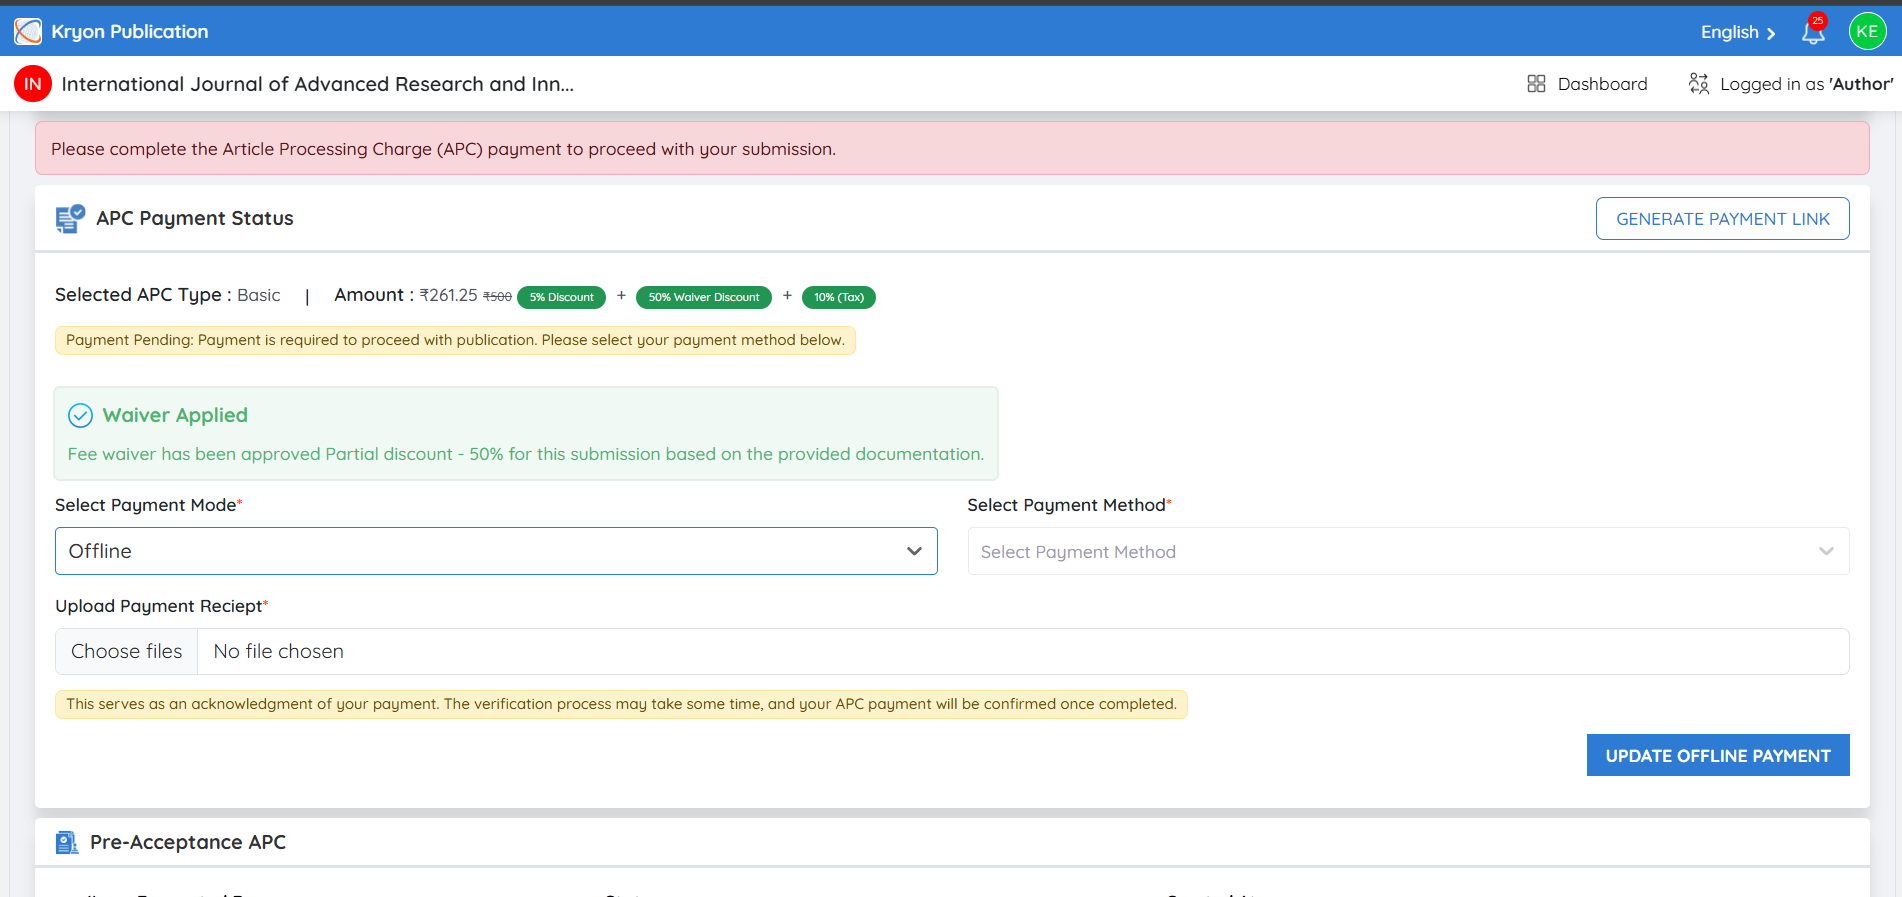1902x897 pixels.
Task: Click the No file chosen field
Action: (x=1023, y=651)
